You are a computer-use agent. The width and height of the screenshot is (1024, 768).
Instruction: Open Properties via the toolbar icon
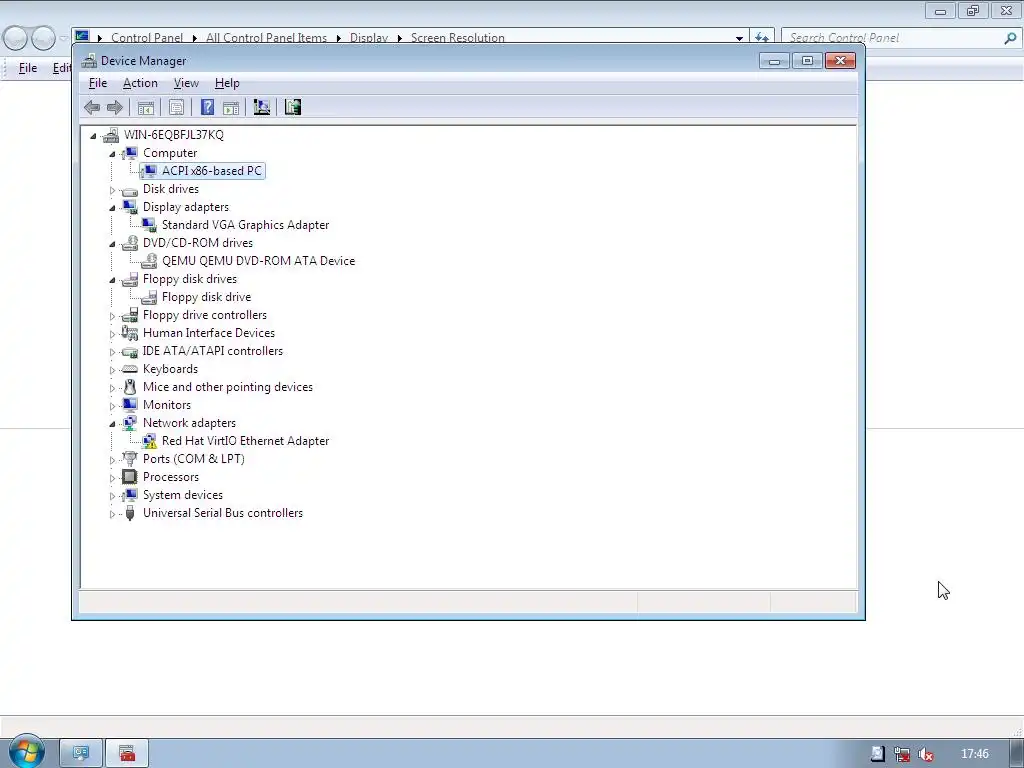pyautogui.click(x=176, y=108)
